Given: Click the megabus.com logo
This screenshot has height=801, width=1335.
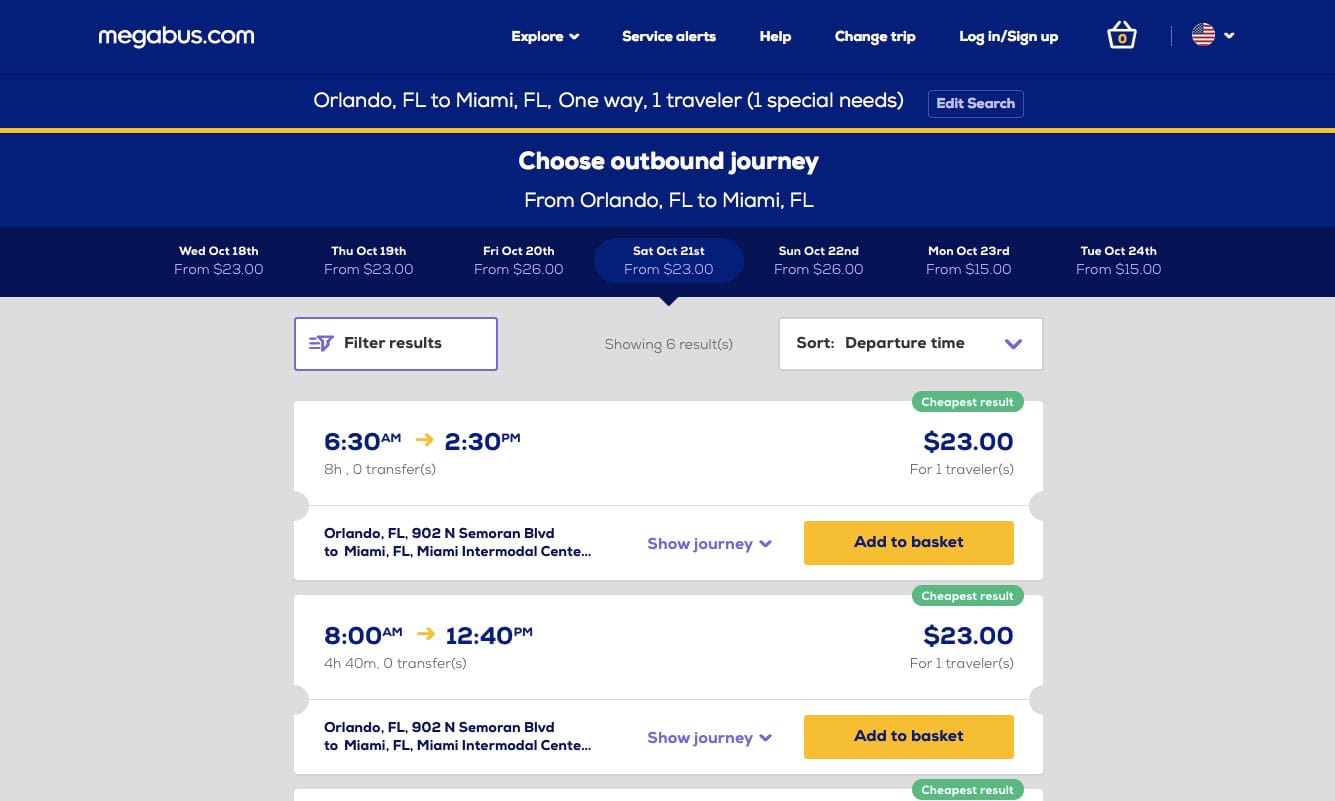Looking at the screenshot, I should click(176, 36).
